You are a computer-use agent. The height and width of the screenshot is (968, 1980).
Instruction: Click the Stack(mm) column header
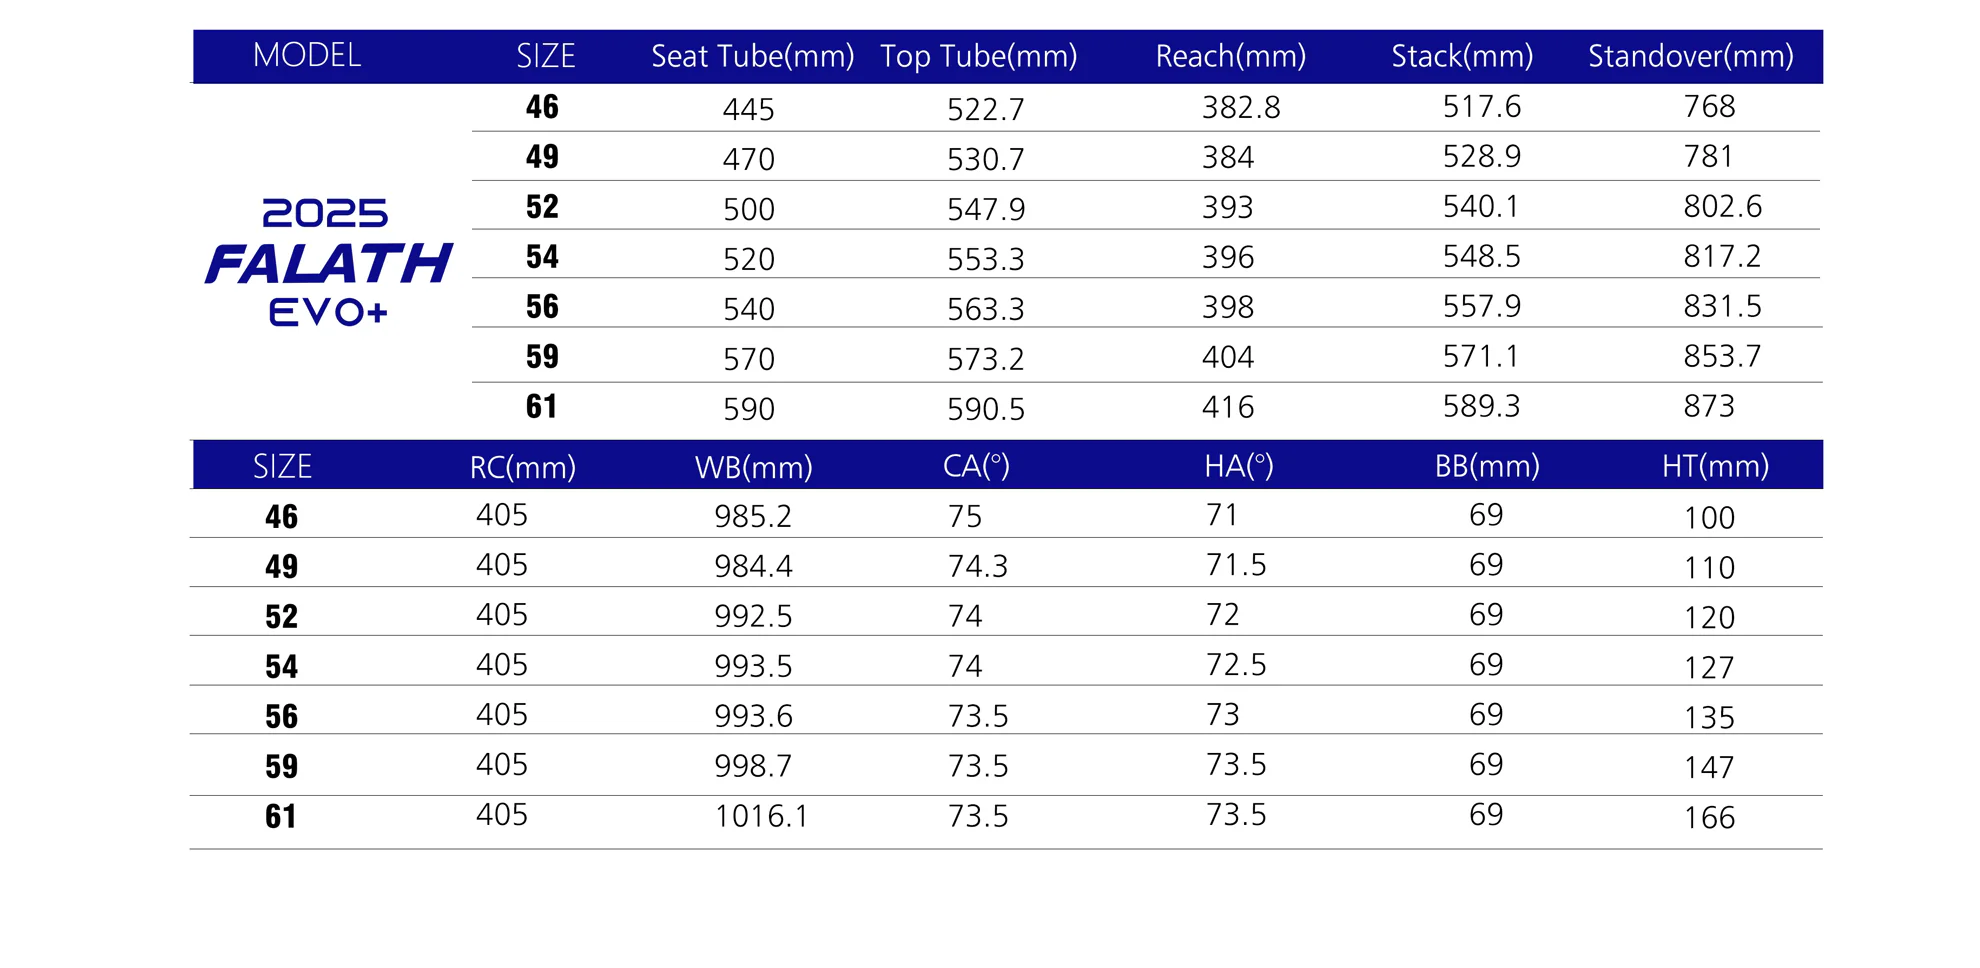pos(1462,56)
